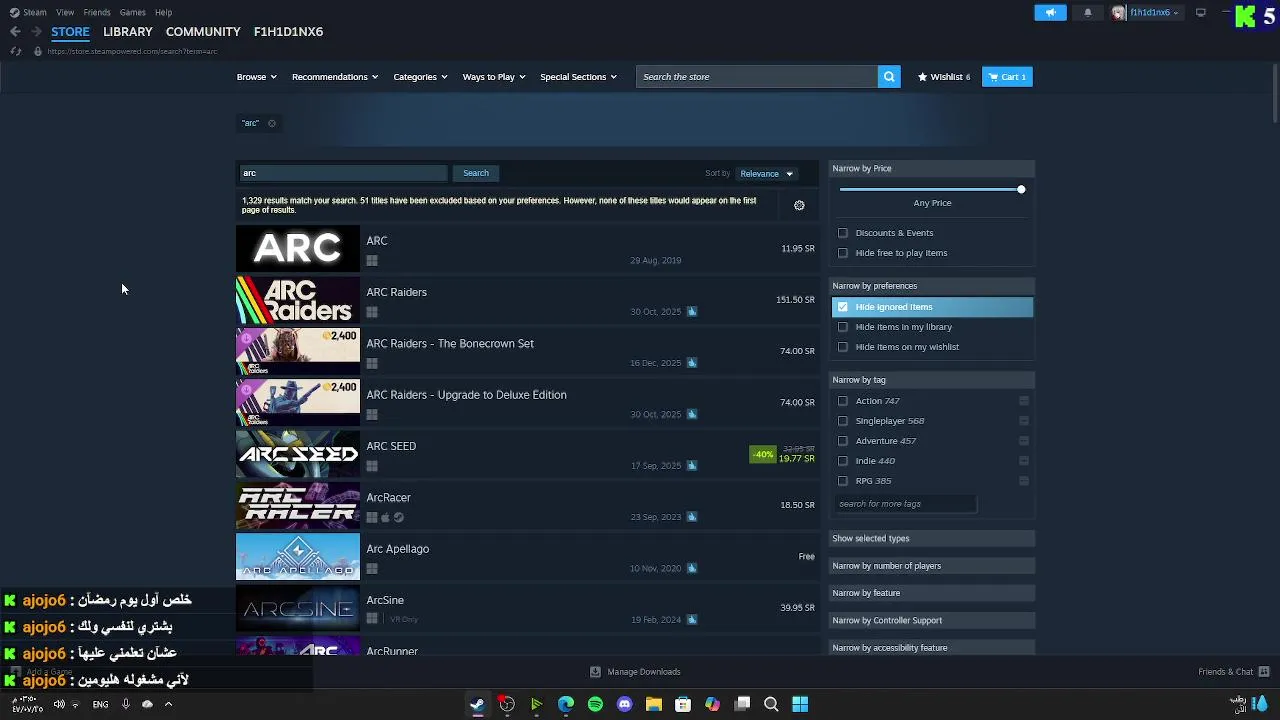Uncheck Hide ignored items

point(843,307)
